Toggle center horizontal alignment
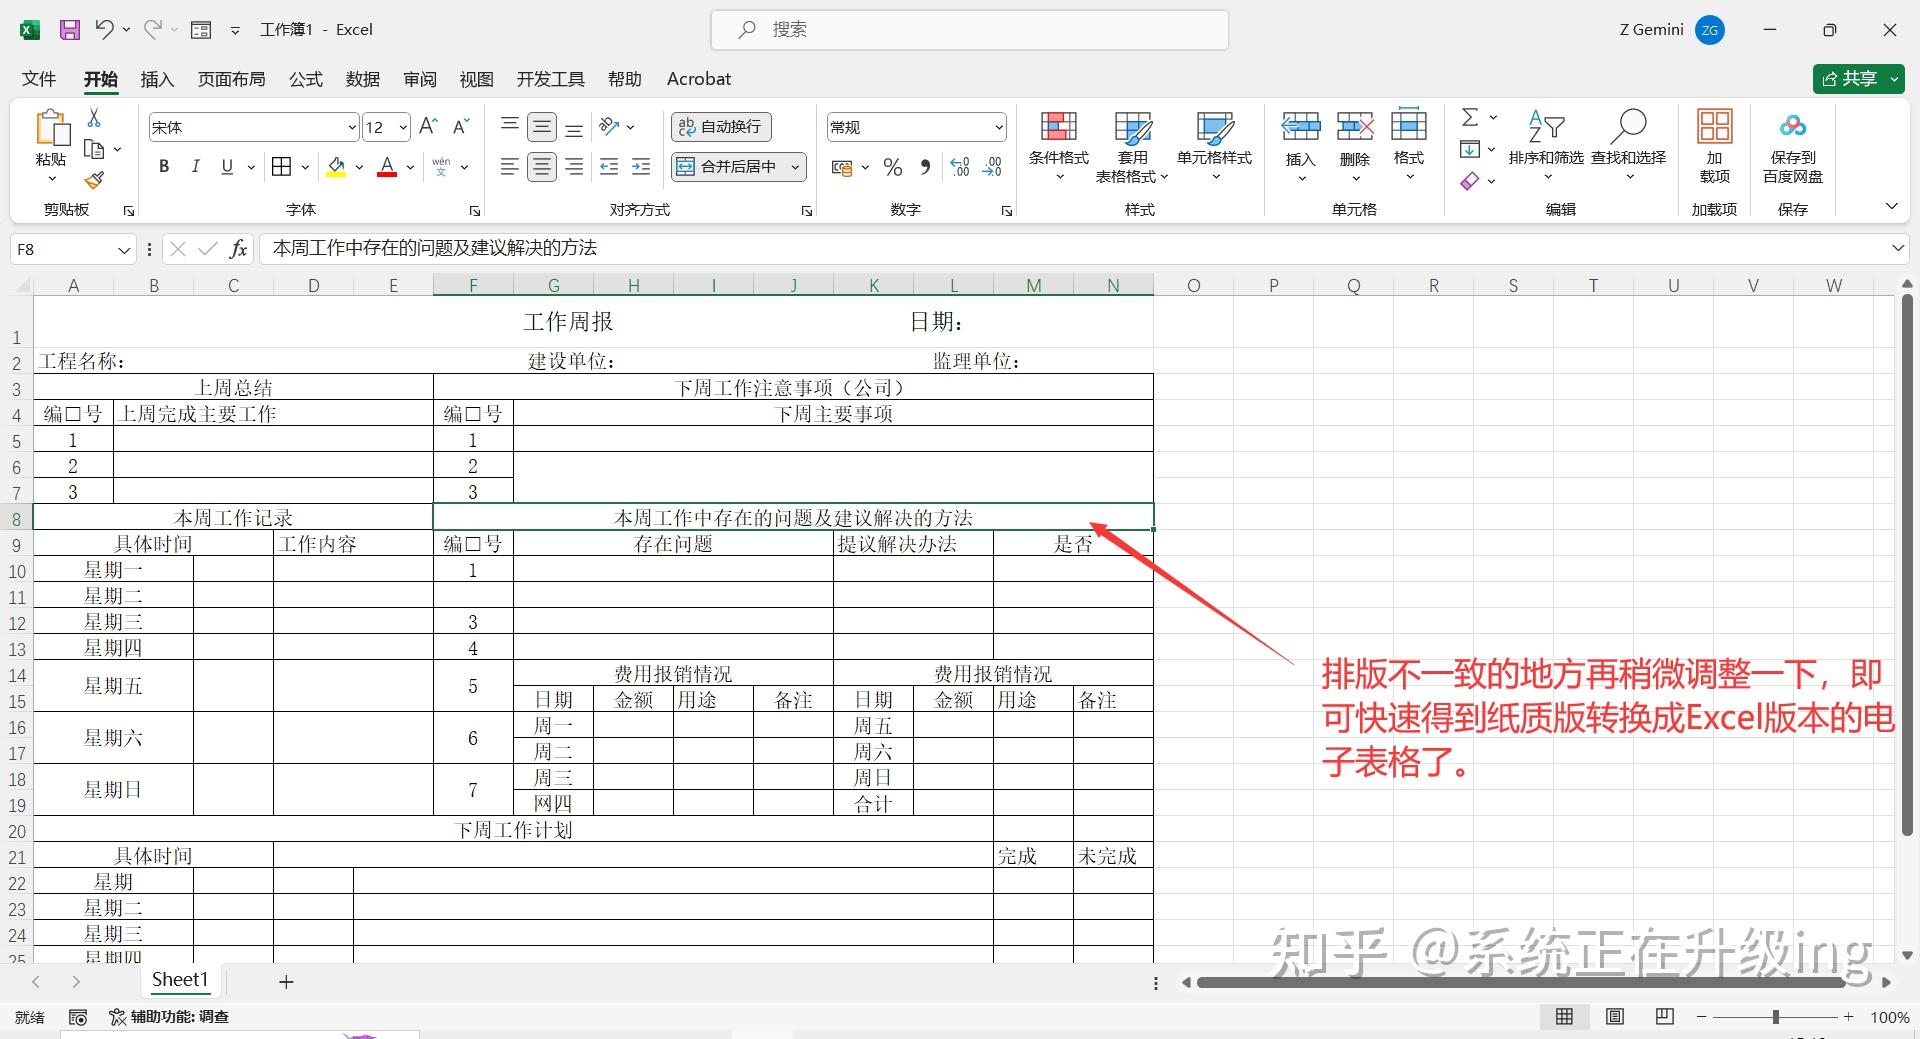This screenshot has height=1039, width=1920. 542,167
